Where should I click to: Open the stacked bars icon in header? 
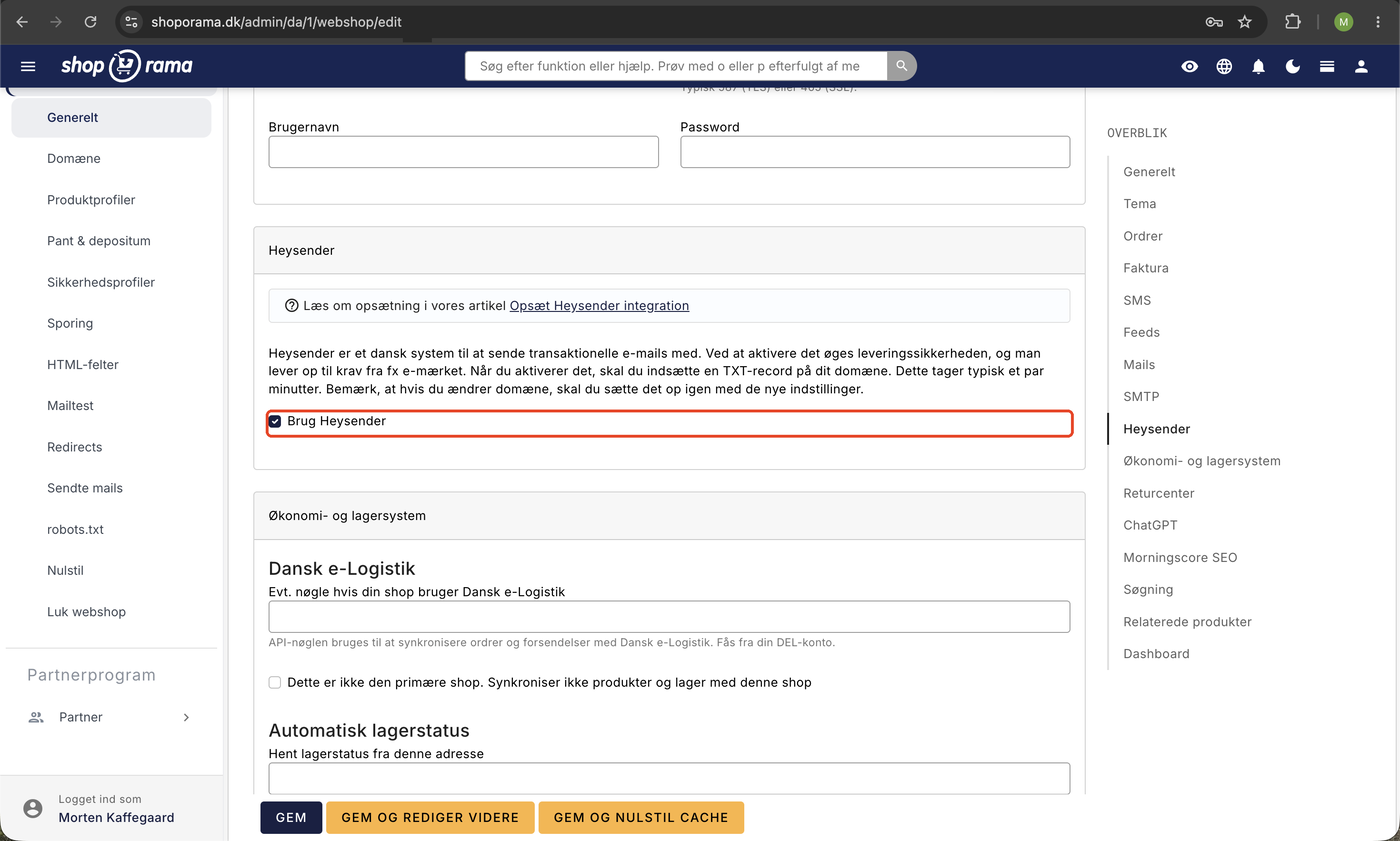pos(1327,66)
